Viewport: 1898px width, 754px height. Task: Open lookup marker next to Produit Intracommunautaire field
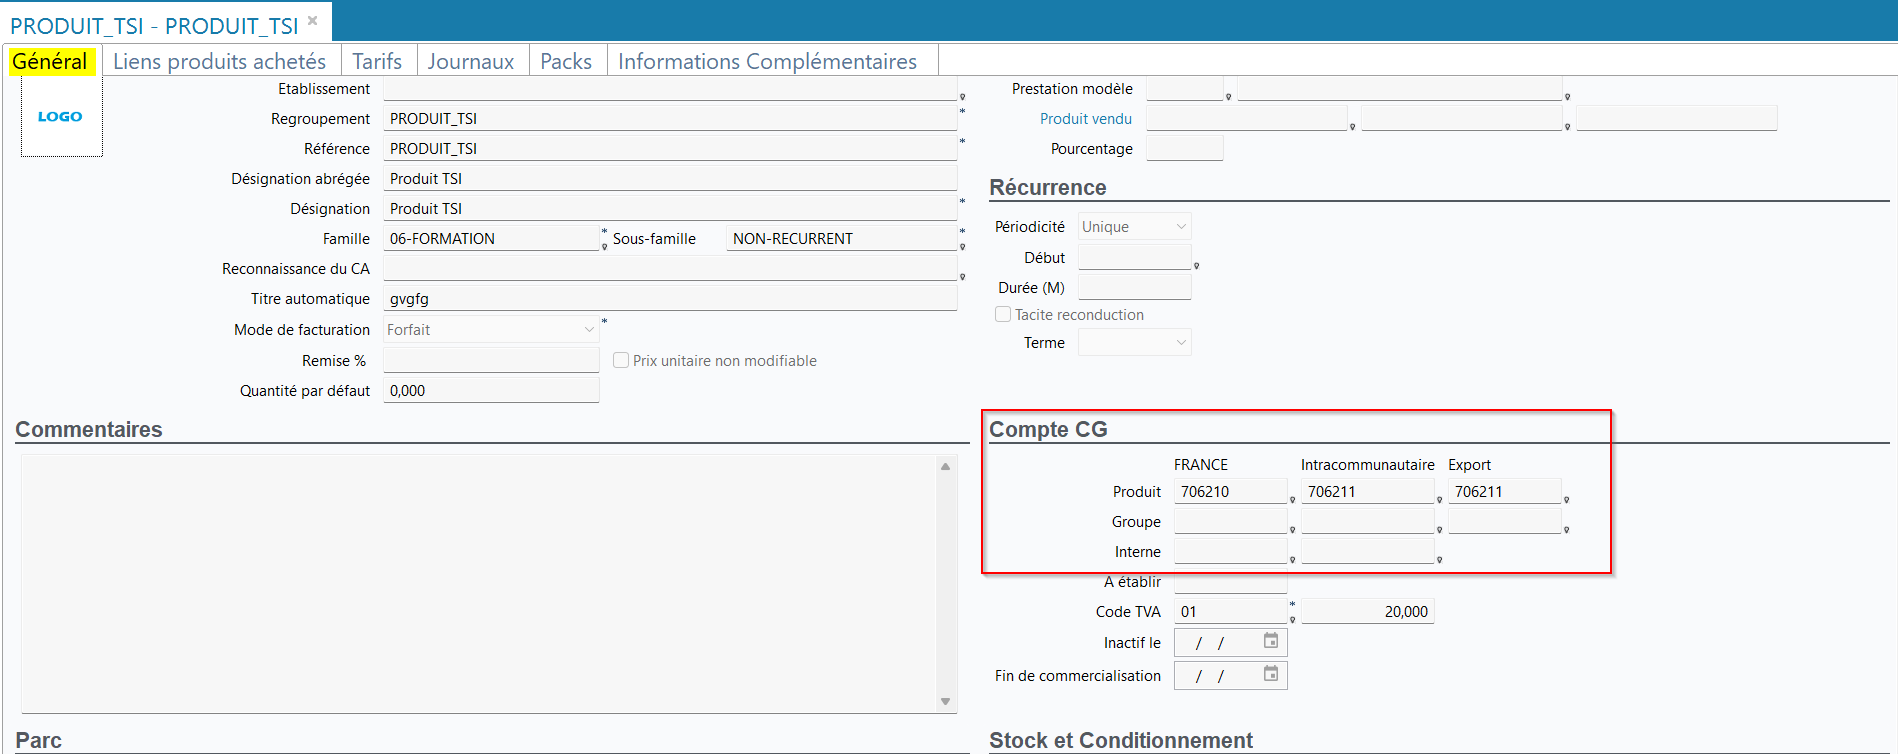(1439, 500)
